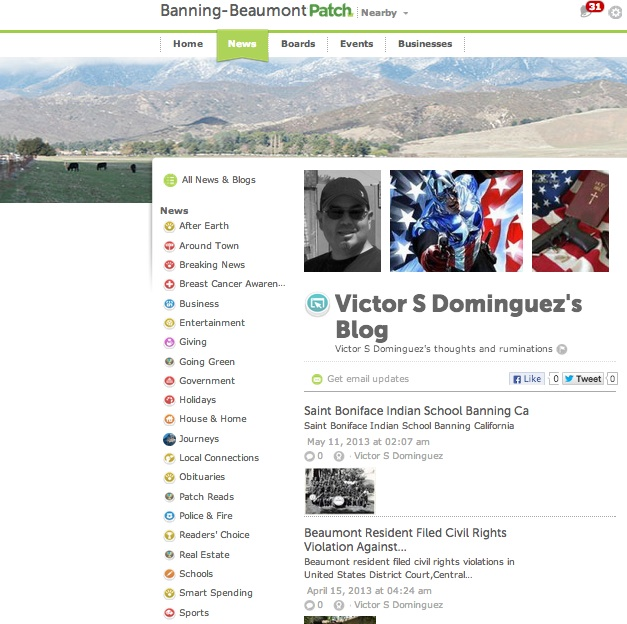Open the Saint Boniface school photo thumbnail
The width and height of the screenshot is (627, 624).
tap(339, 491)
